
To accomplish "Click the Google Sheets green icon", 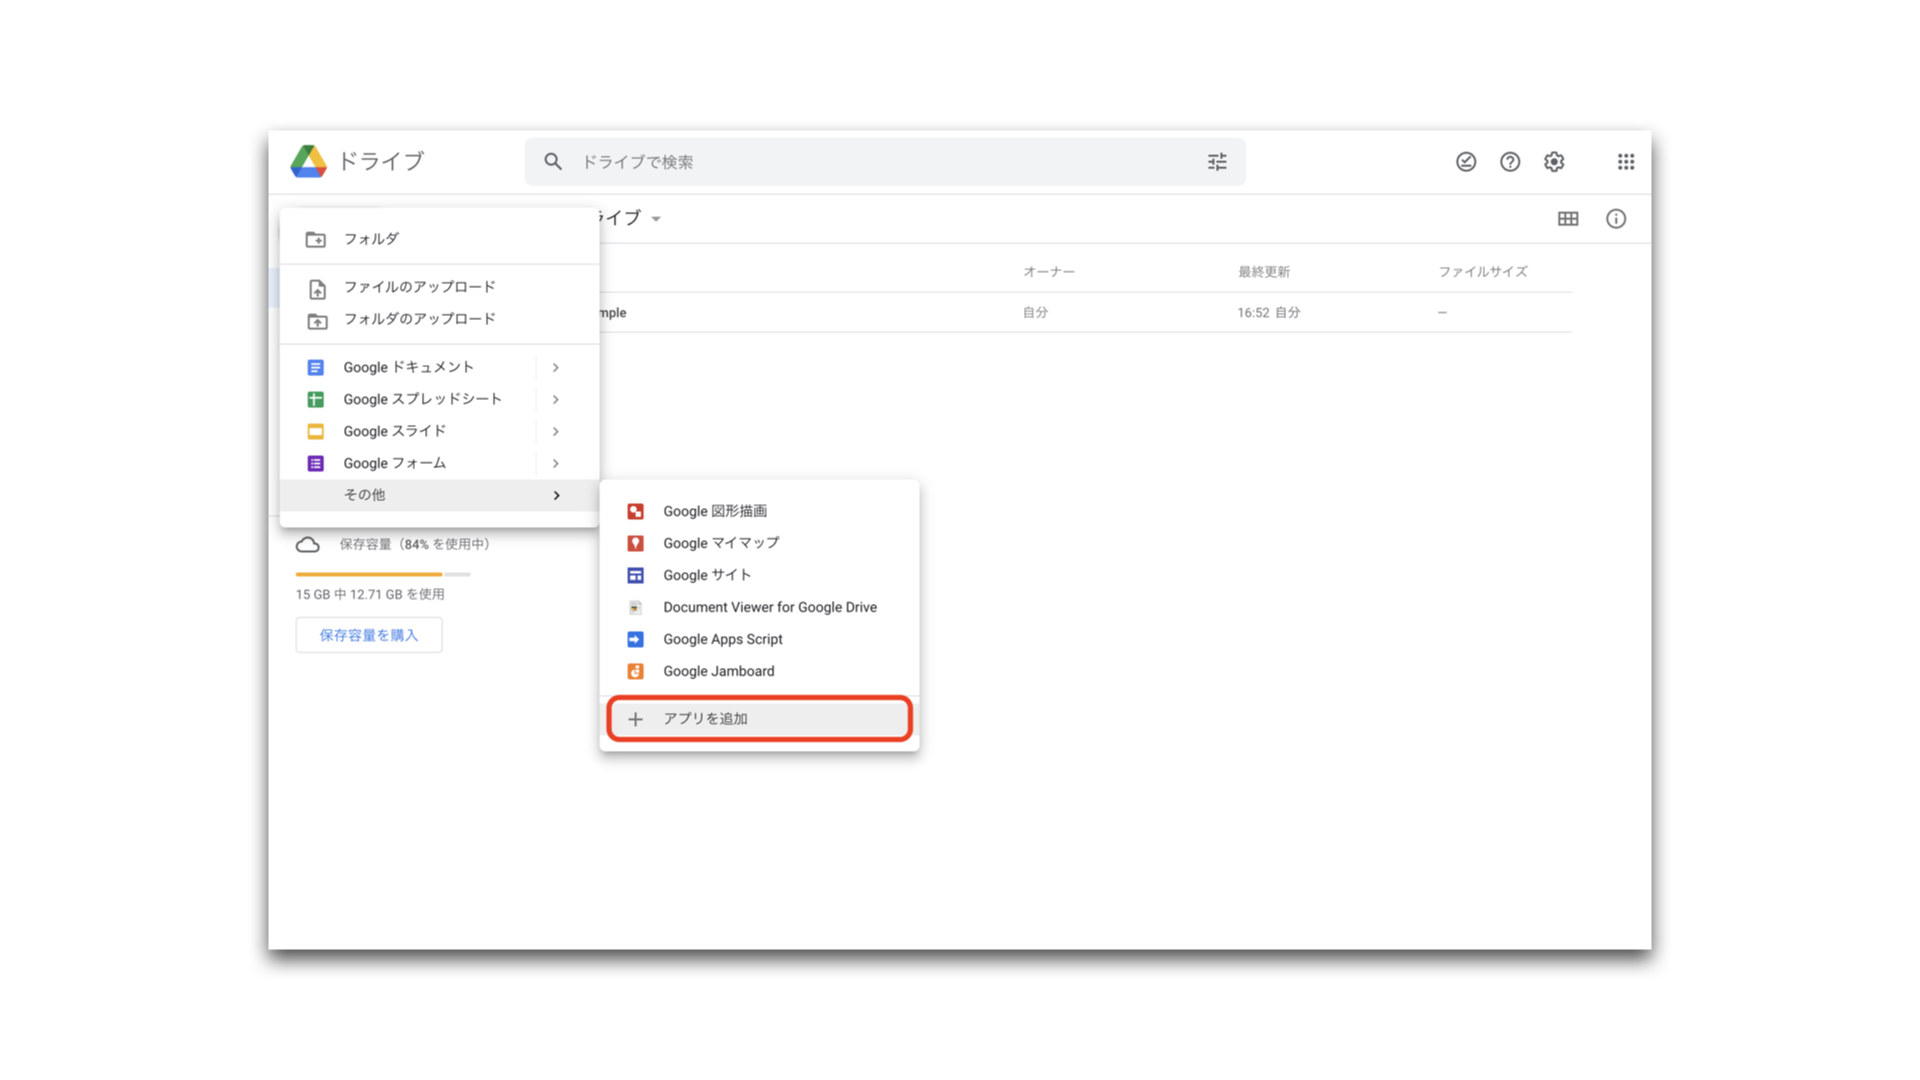I will coord(315,400).
